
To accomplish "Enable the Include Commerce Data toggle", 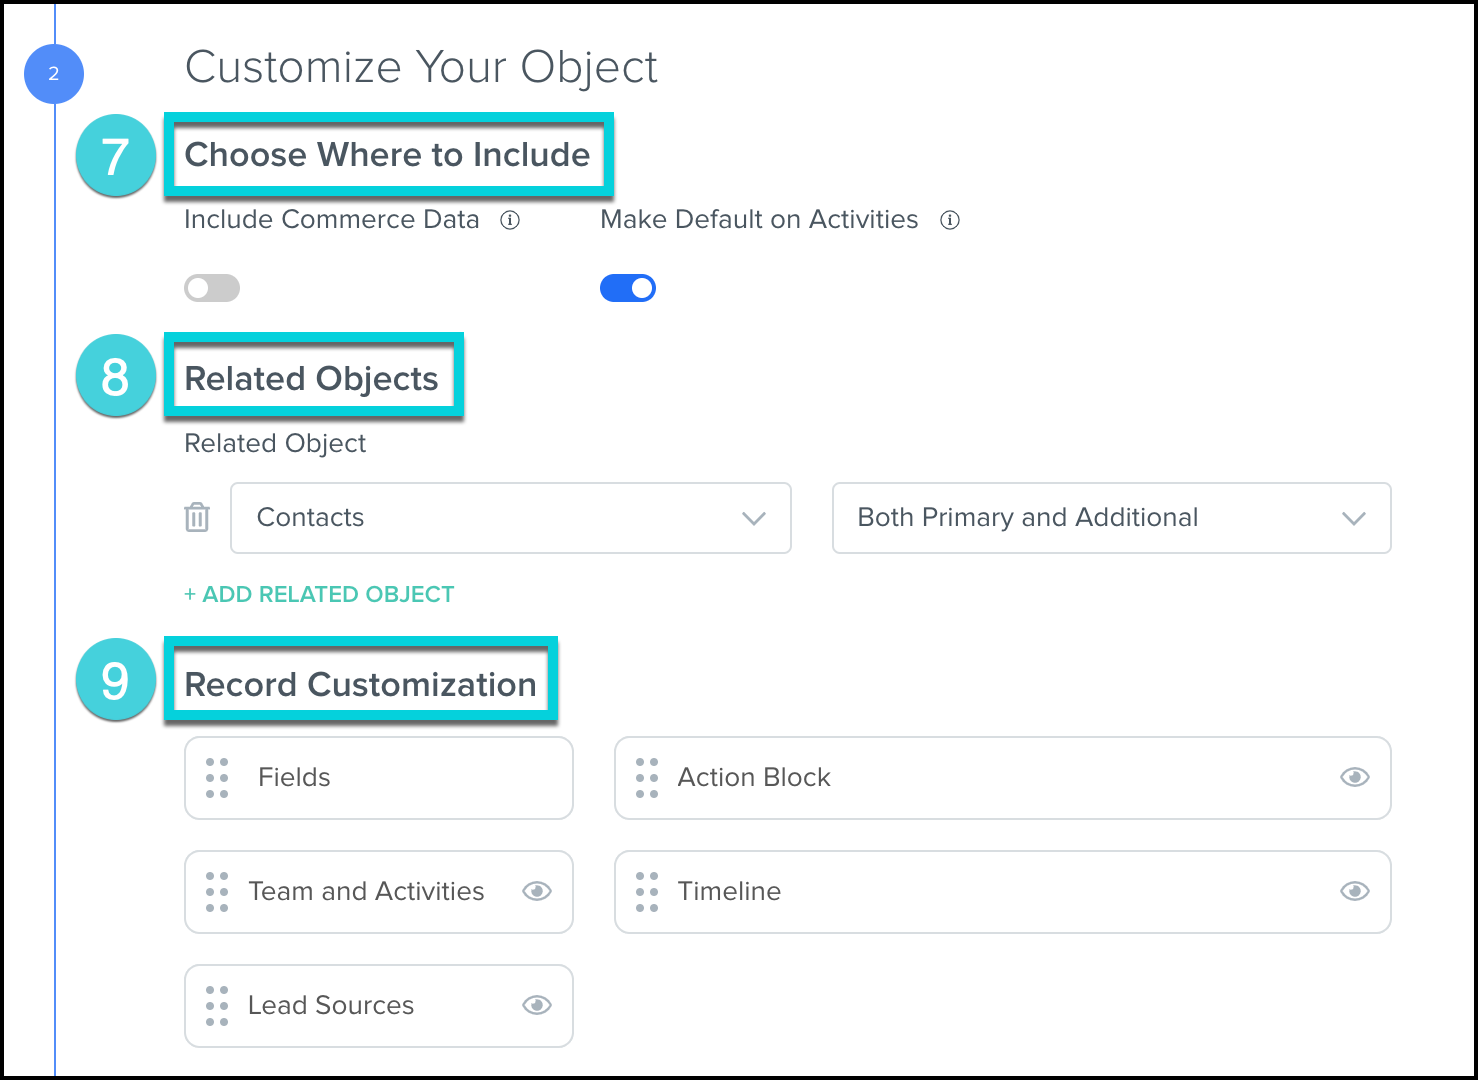I will [212, 288].
